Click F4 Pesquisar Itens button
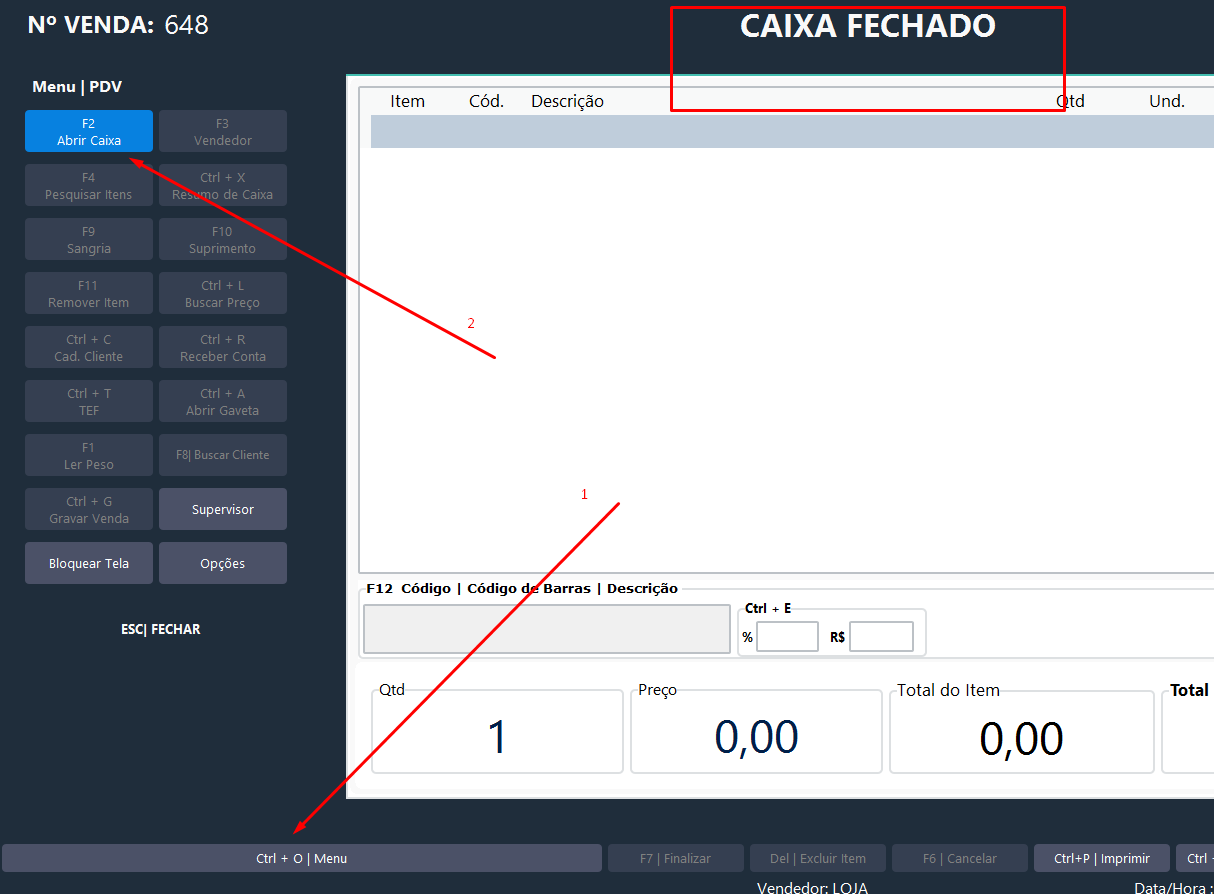The height and width of the screenshot is (894, 1214). tap(89, 185)
